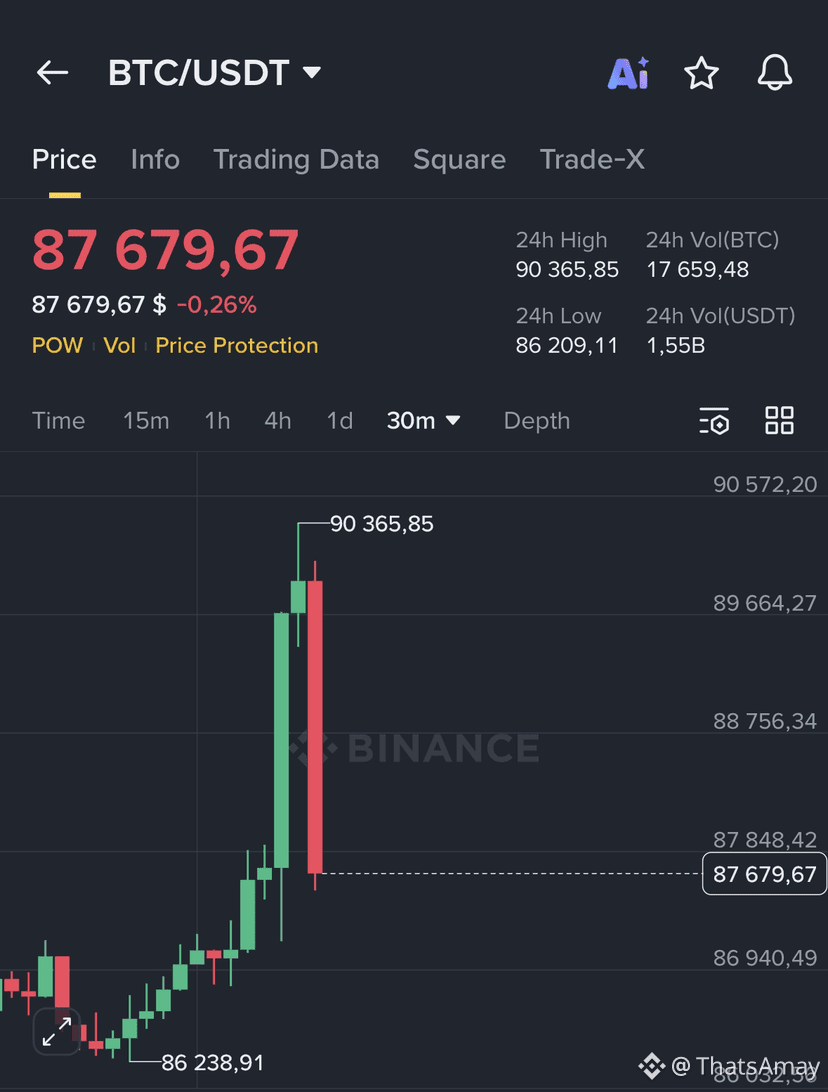This screenshot has height=1092, width=828.
Task: Tap the current price label 87 679,67 on axis
Action: point(764,874)
